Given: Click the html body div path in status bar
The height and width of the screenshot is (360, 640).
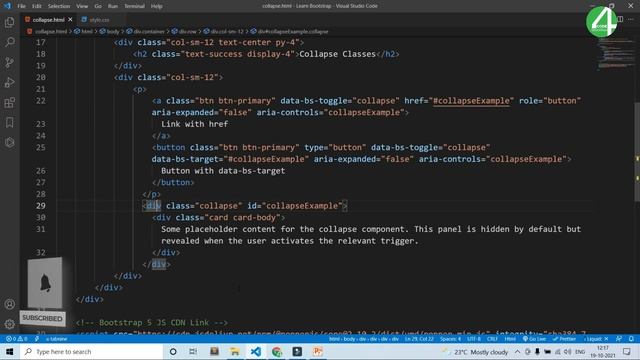Looking at the screenshot, I should (364, 339).
